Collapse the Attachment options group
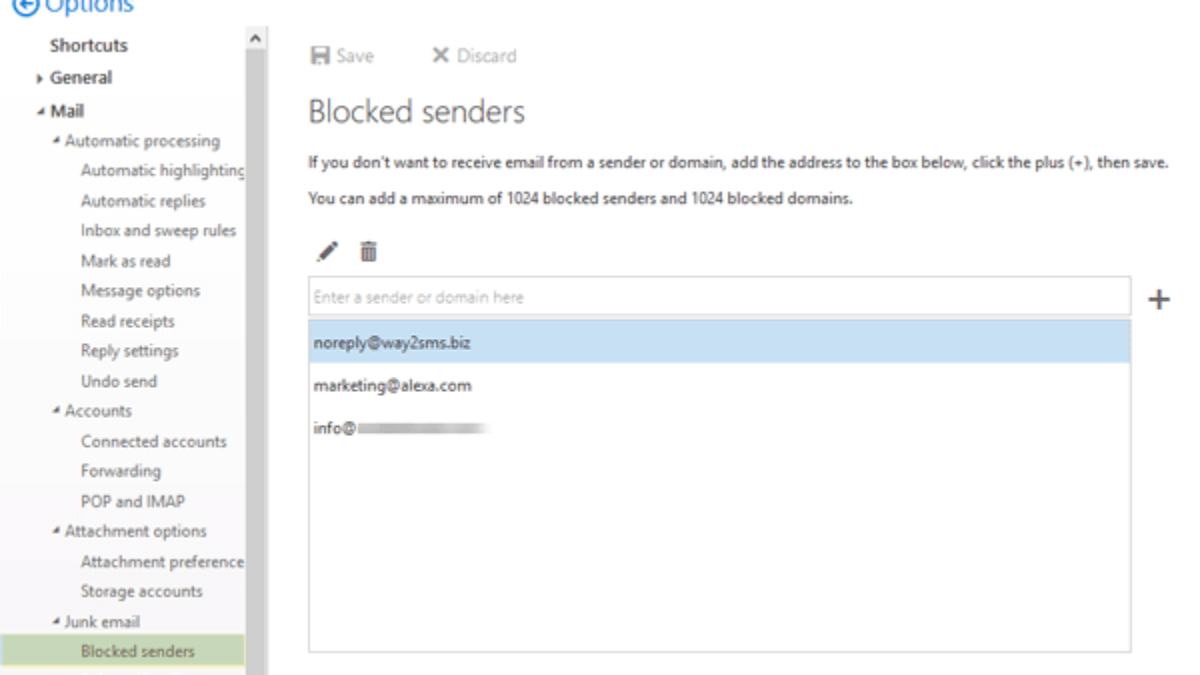This screenshot has height=675, width=1200. point(57,531)
